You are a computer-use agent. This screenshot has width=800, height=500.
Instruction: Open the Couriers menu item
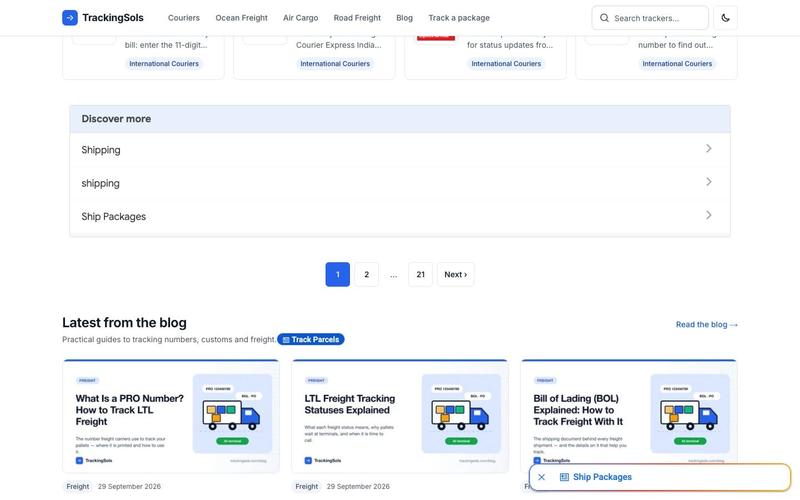(x=184, y=18)
